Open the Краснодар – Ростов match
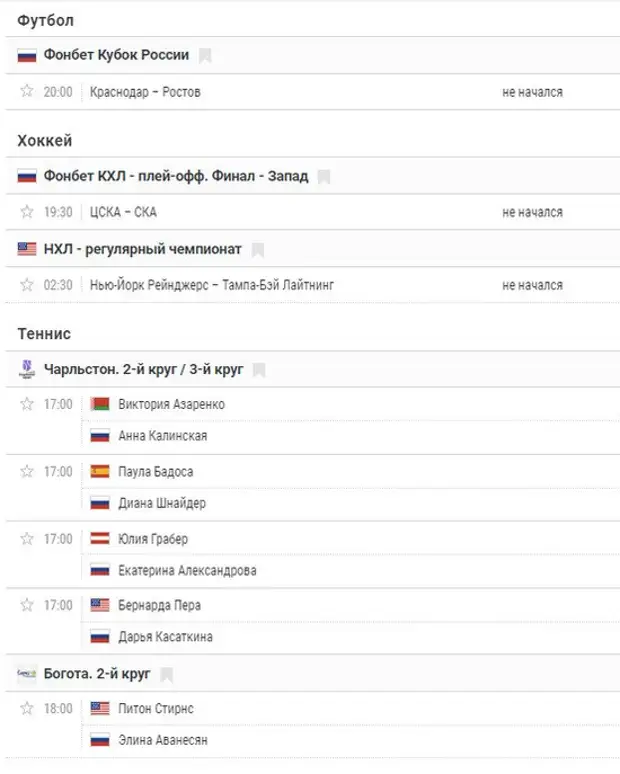Image resolution: width=620 pixels, height=774 pixels. click(x=145, y=92)
